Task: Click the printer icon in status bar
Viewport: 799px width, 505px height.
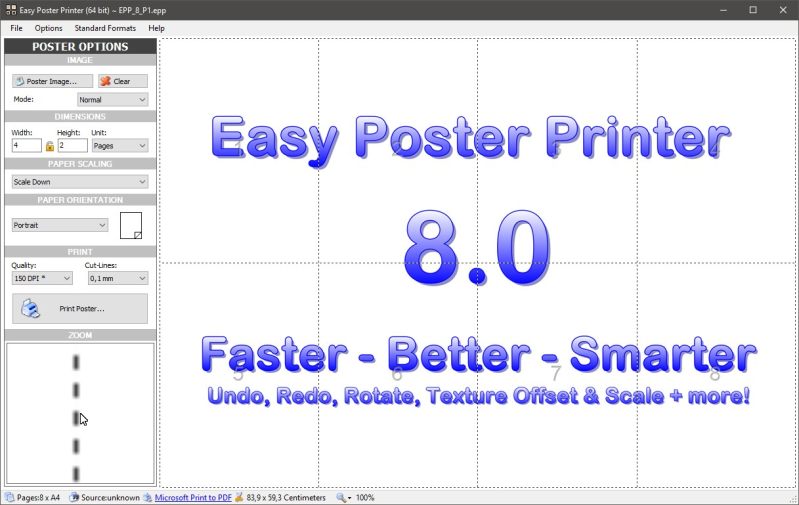Action: 147,497
